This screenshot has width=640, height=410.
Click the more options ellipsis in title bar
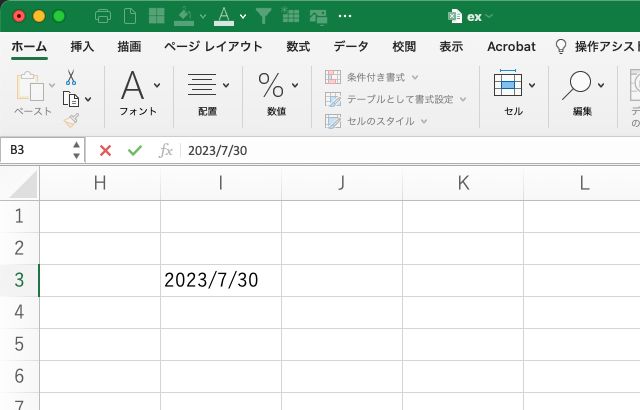pos(346,16)
